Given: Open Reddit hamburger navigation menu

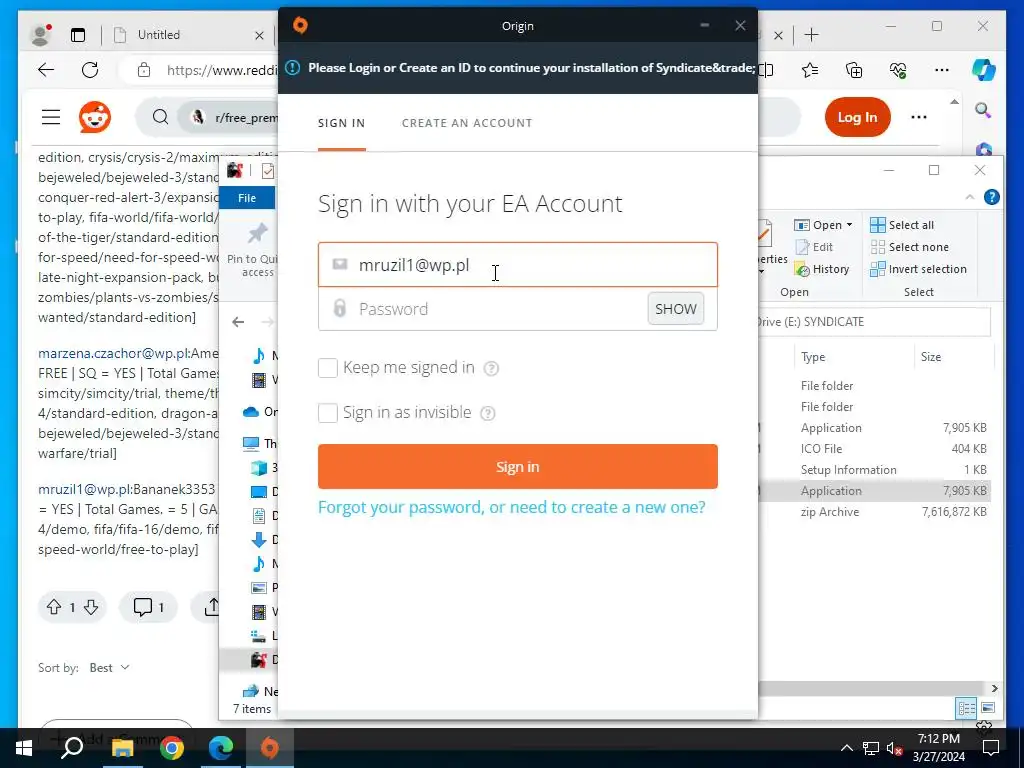Looking at the screenshot, I should coord(51,117).
